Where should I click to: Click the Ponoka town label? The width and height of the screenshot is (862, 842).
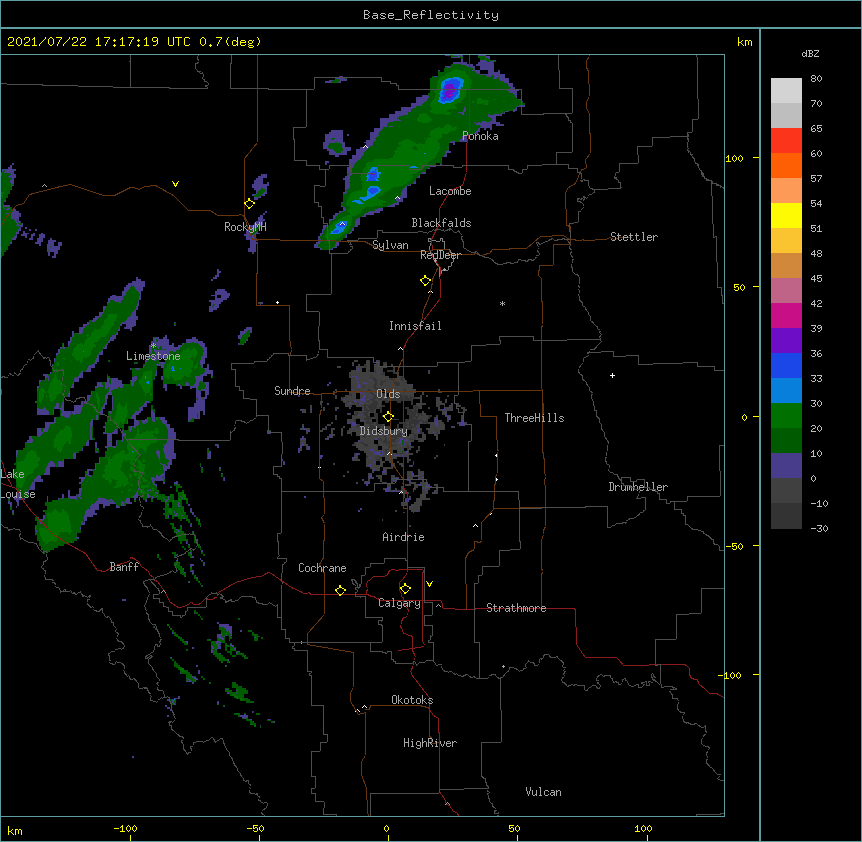click(x=480, y=136)
